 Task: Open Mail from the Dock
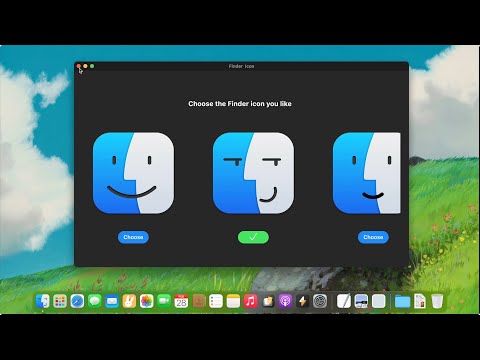[x=112, y=301]
